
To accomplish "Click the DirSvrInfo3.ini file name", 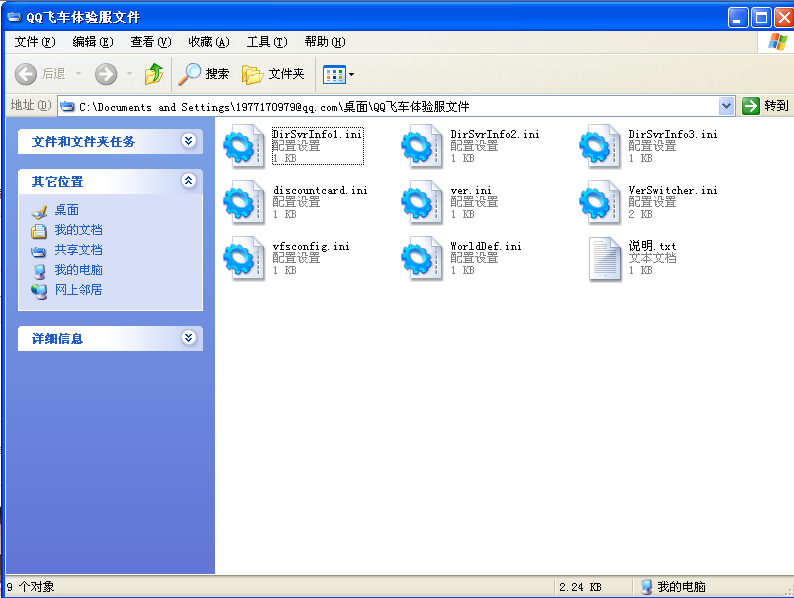I will click(x=673, y=134).
